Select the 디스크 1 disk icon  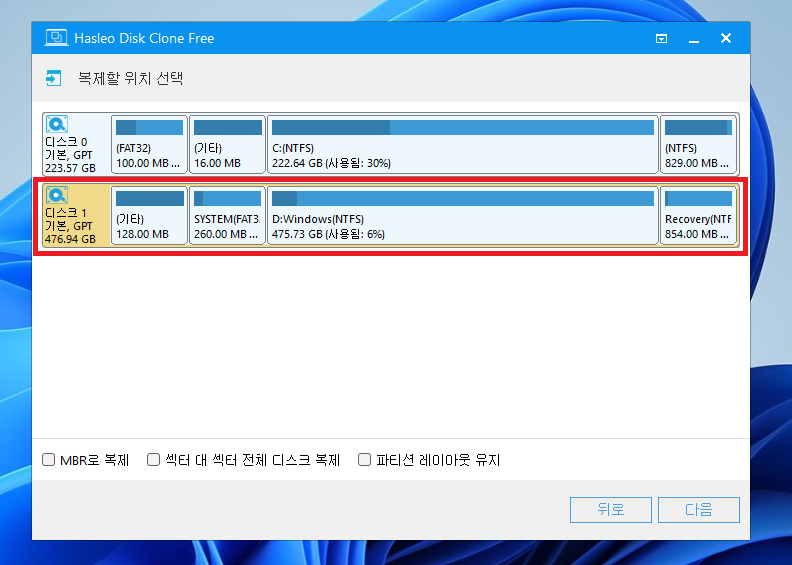click(x=57, y=195)
